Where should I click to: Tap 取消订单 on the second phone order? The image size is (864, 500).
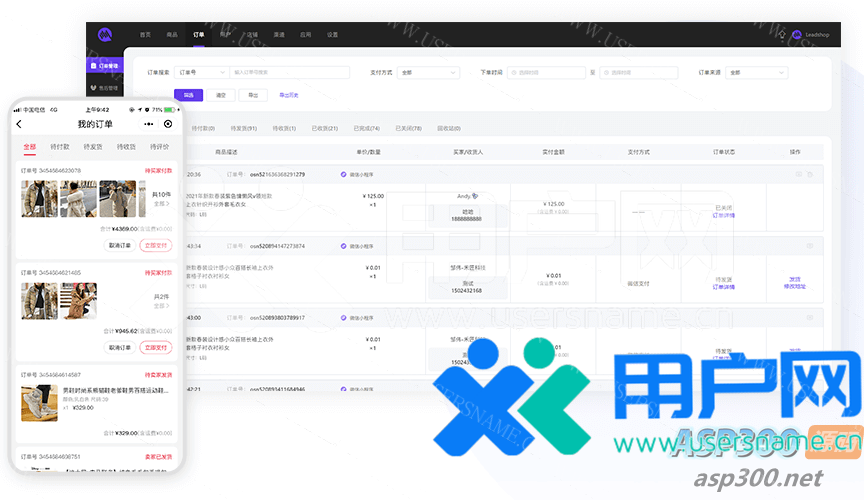pos(120,347)
